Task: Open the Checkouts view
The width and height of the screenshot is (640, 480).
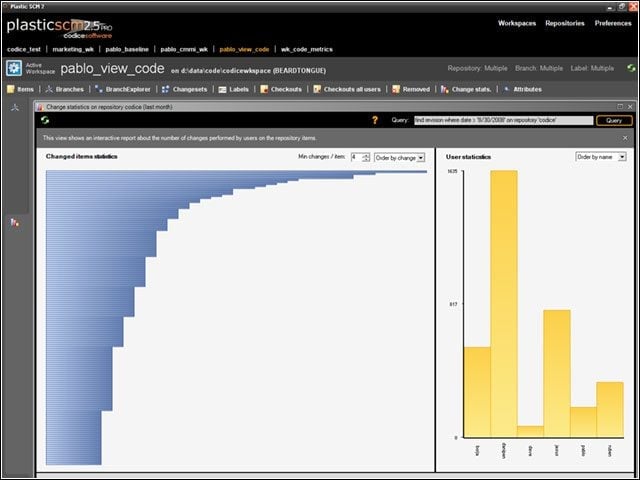Action: tap(281, 89)
